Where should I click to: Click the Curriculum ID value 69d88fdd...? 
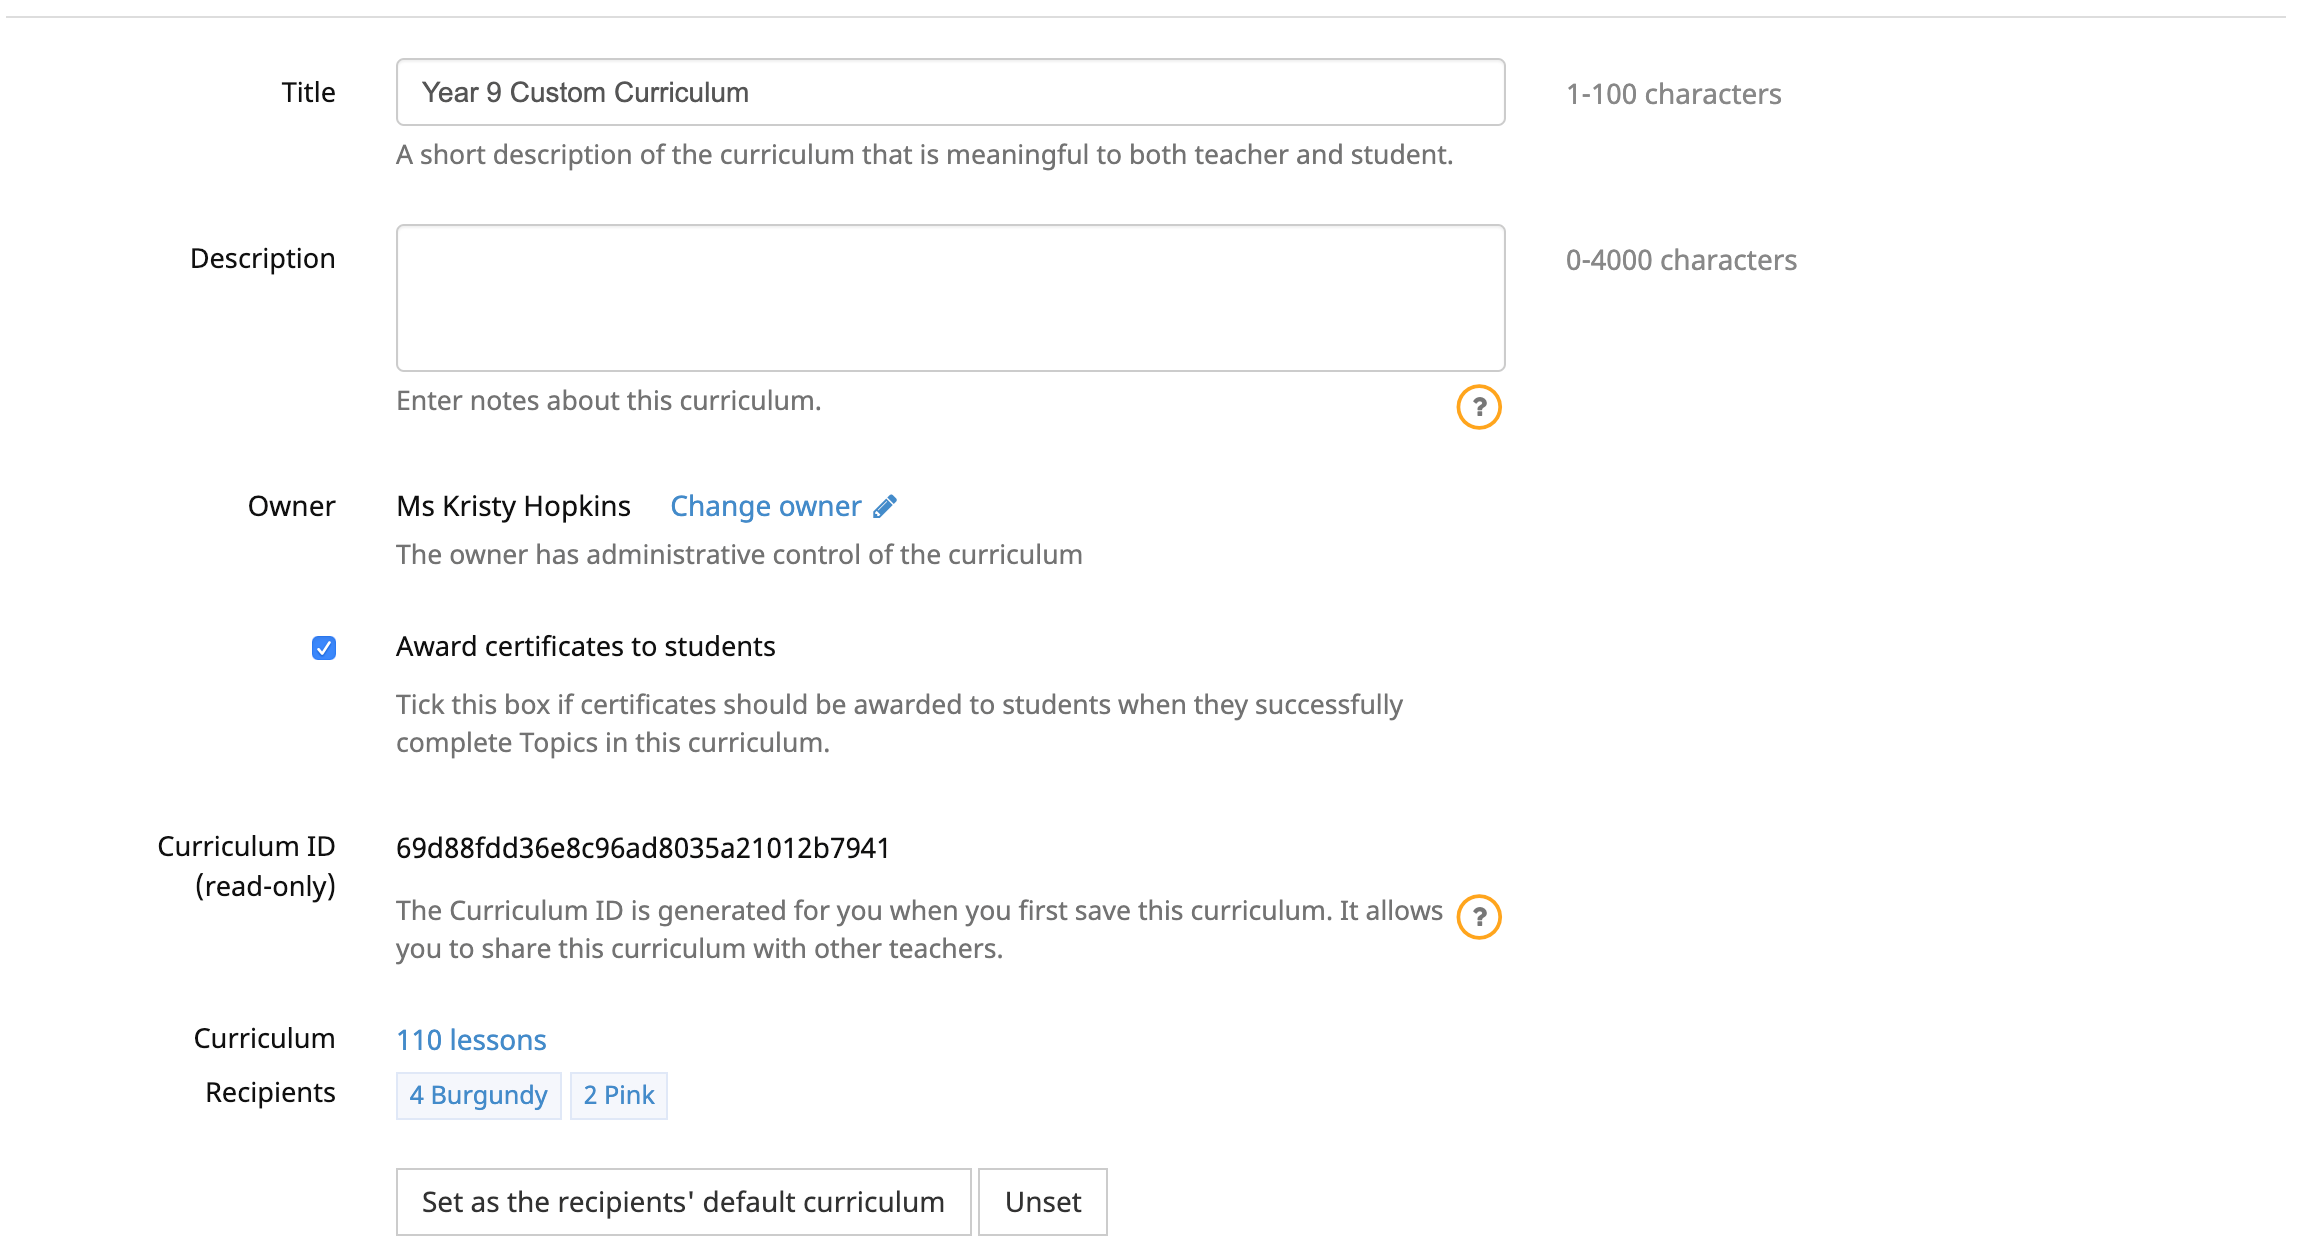coord(642,848)
